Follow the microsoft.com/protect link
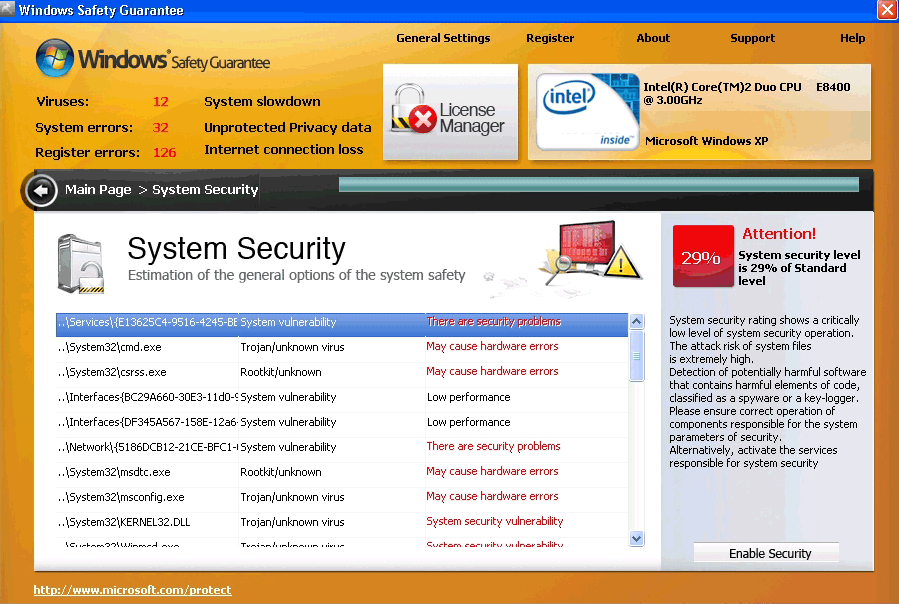Viewport: 899px width, 604px height. (x=132, y=590)
